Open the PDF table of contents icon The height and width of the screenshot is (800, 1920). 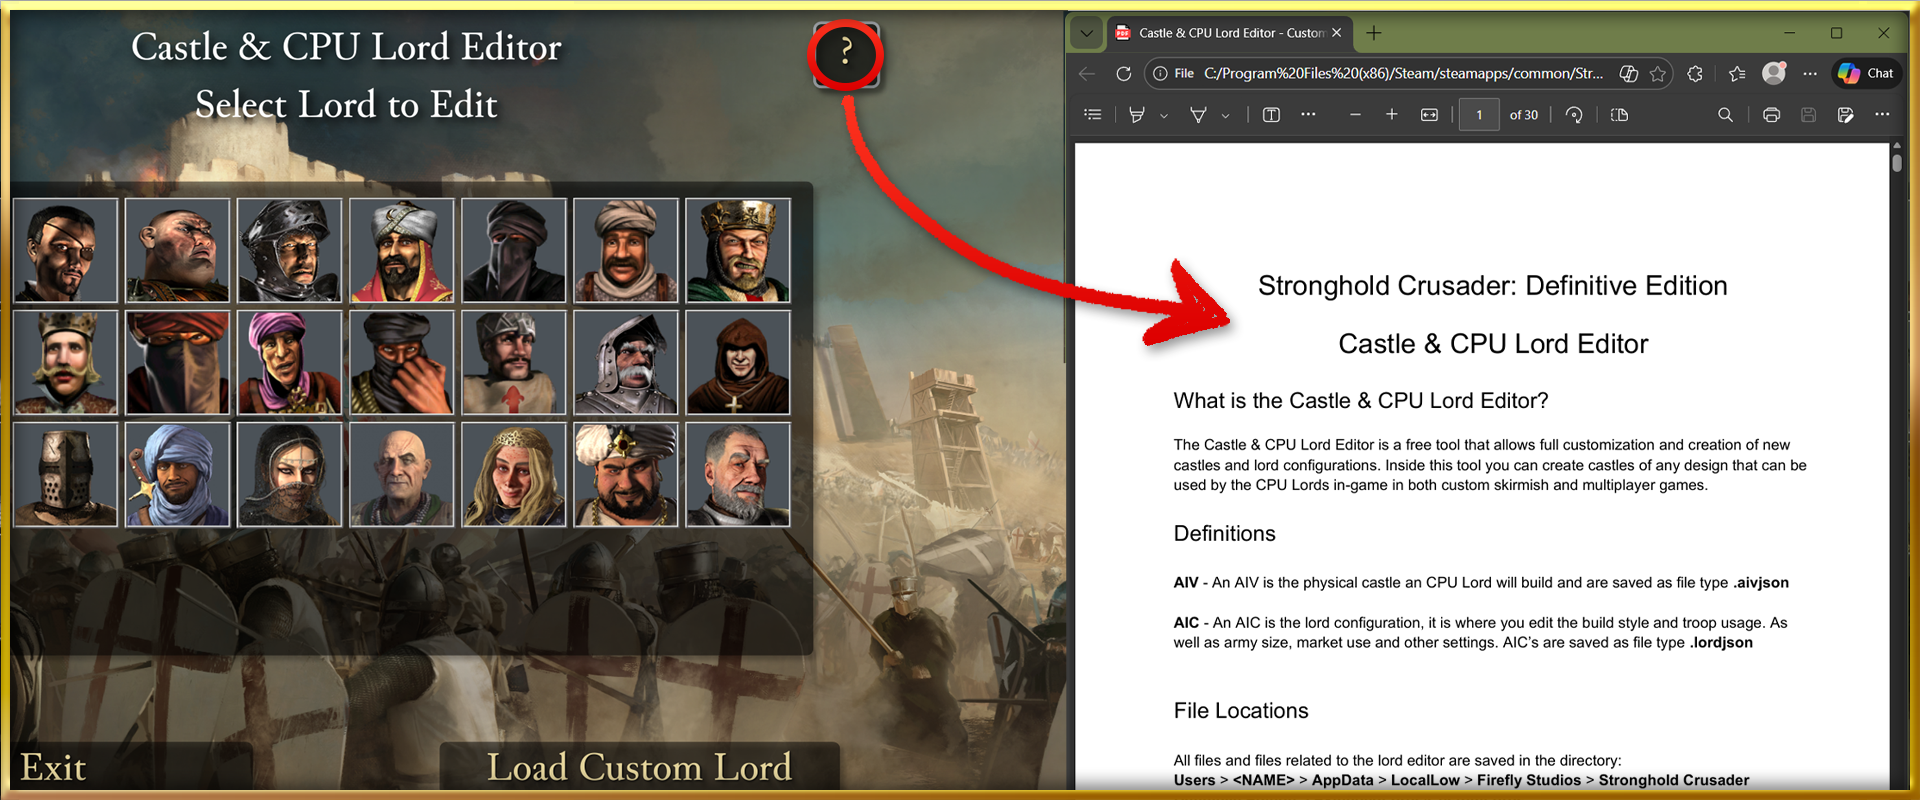(x=1093, y=115)
